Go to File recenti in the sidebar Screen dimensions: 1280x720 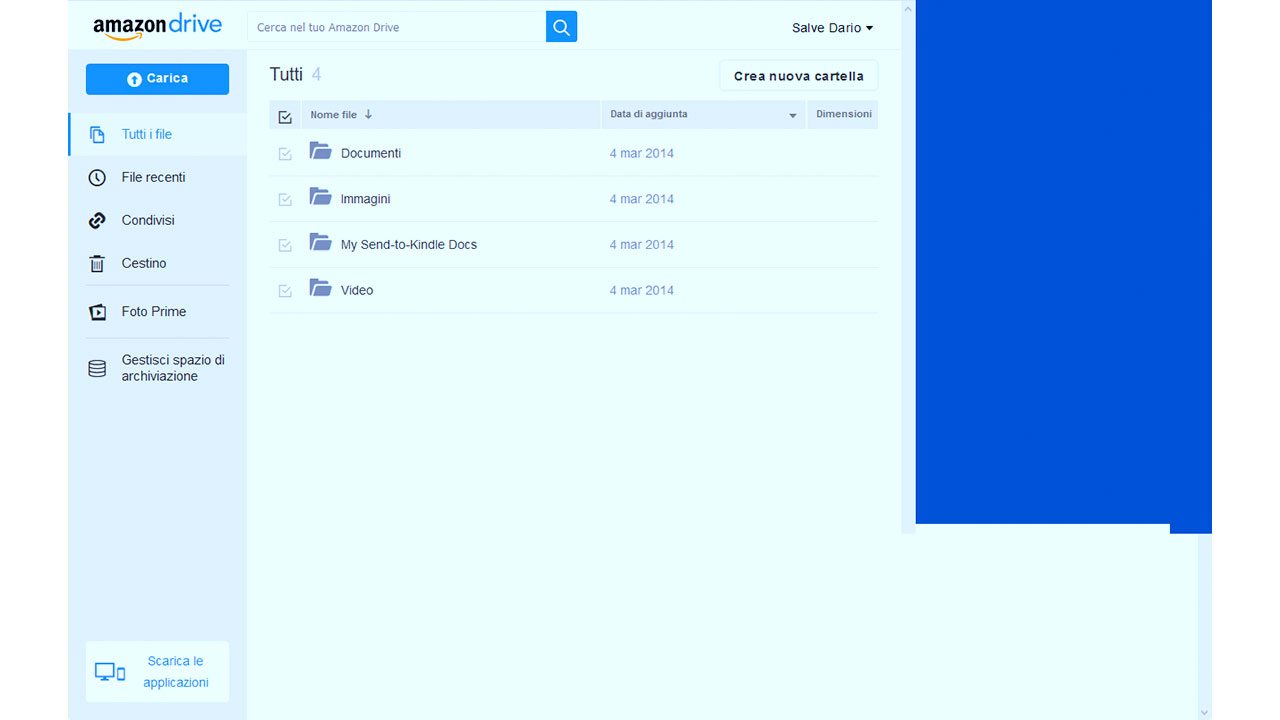(x=153, y=177)
